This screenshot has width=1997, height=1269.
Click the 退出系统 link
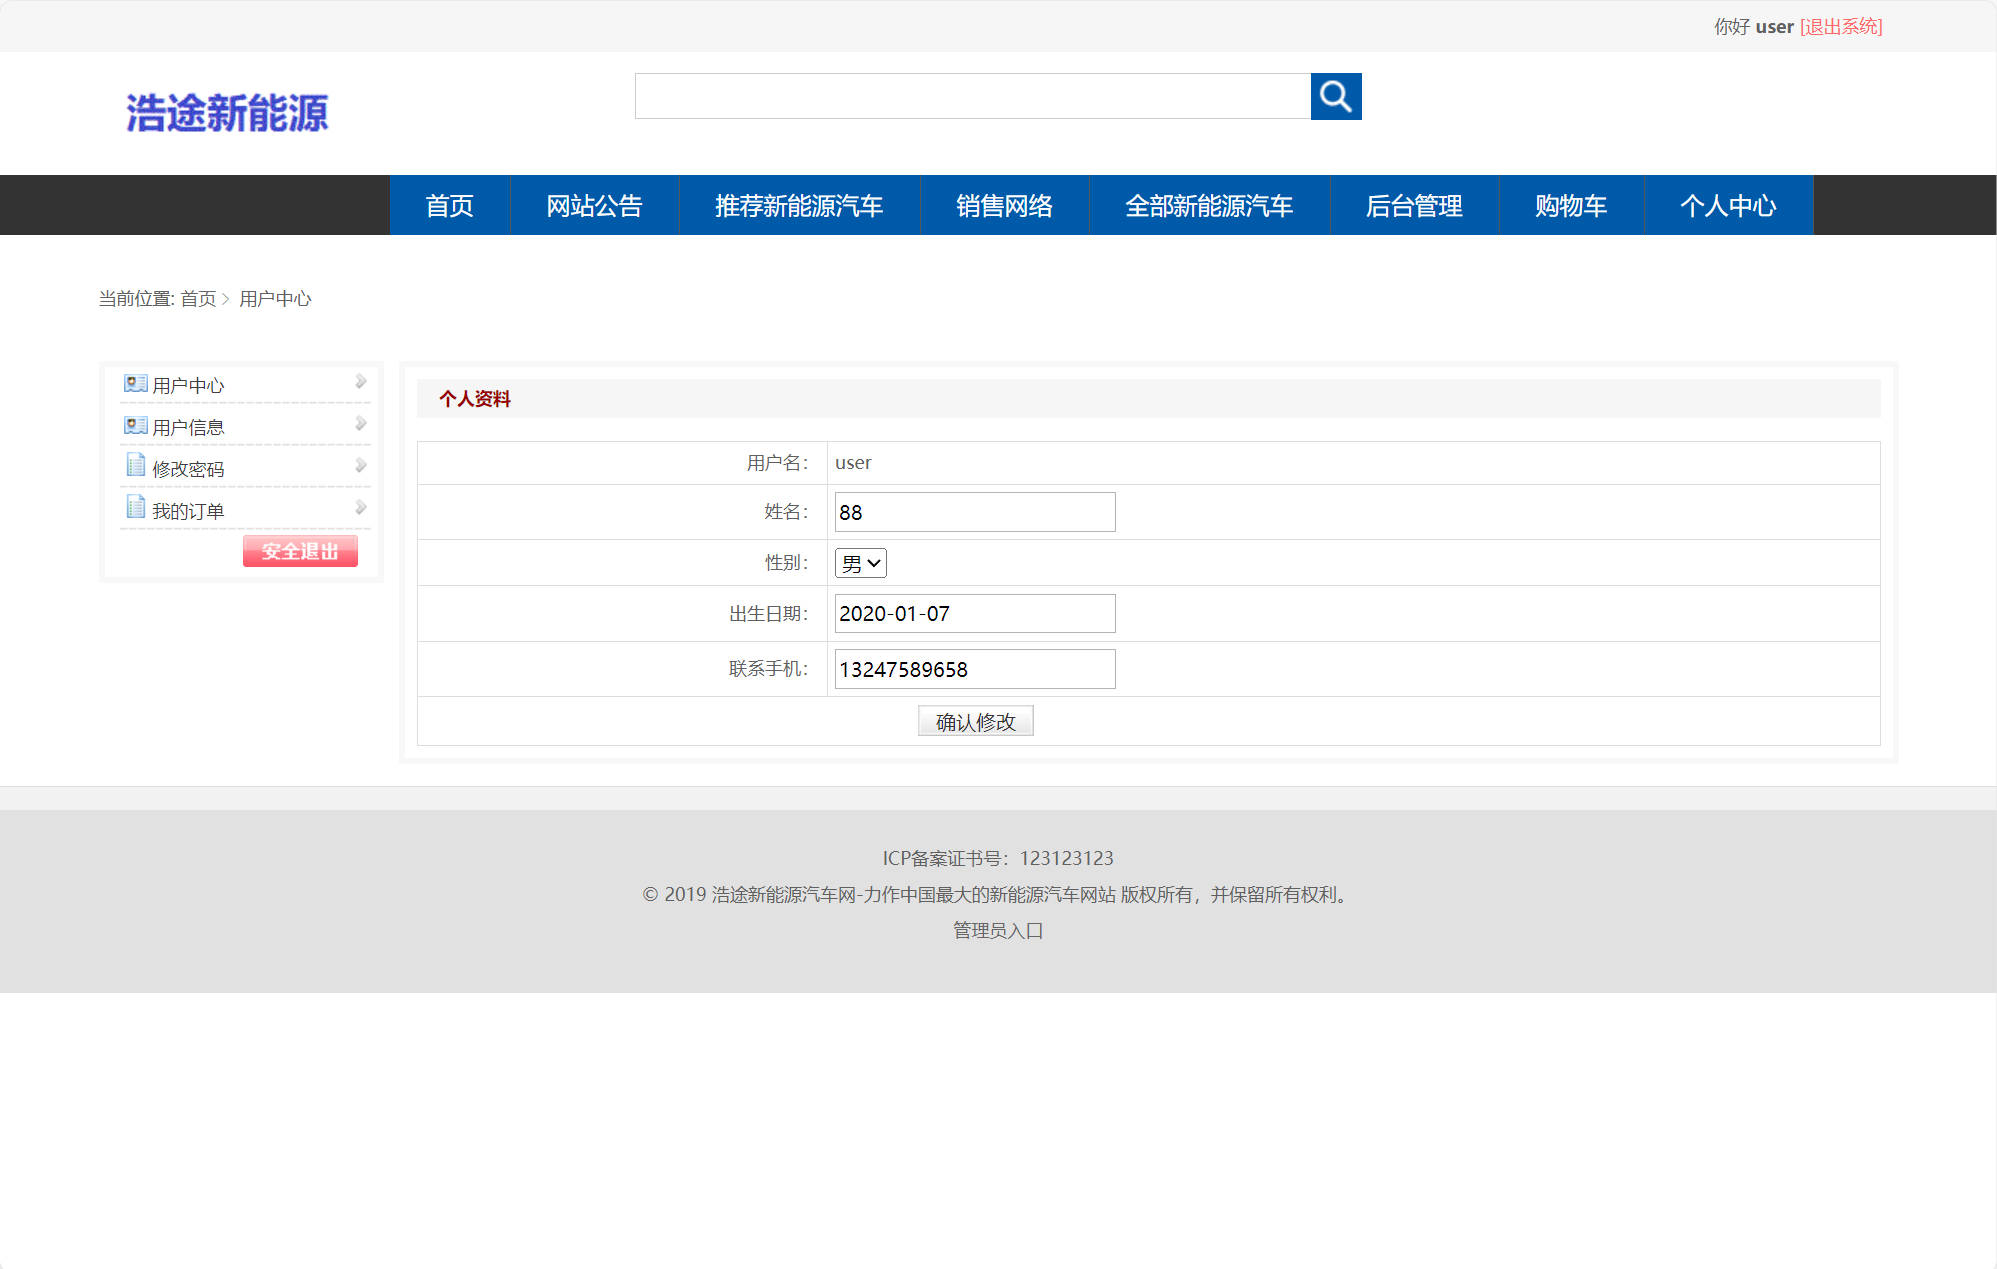click(x=1840, y=27)
